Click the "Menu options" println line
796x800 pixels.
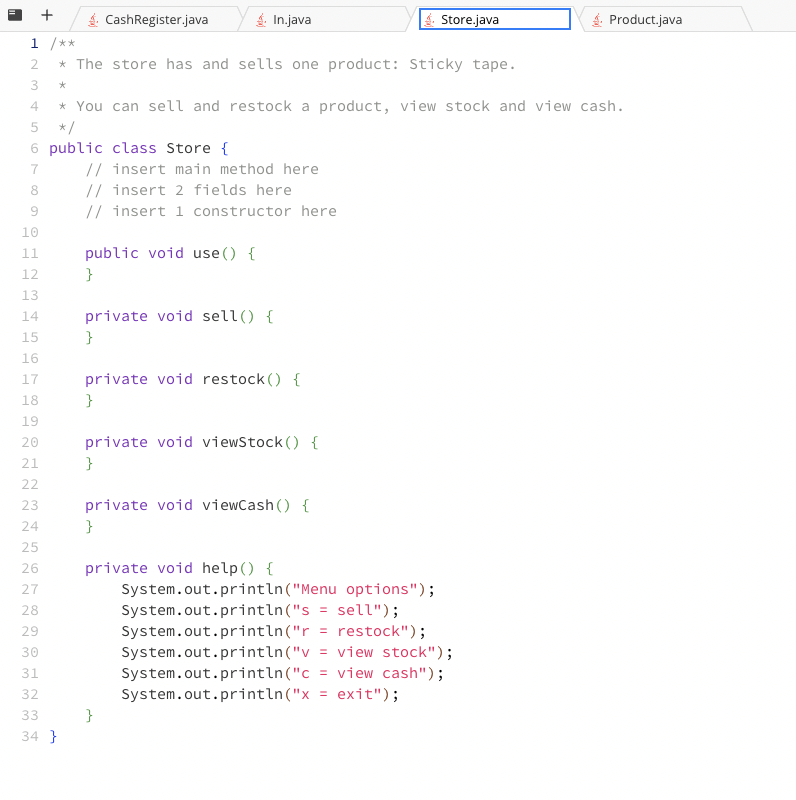tap(278, 589)
